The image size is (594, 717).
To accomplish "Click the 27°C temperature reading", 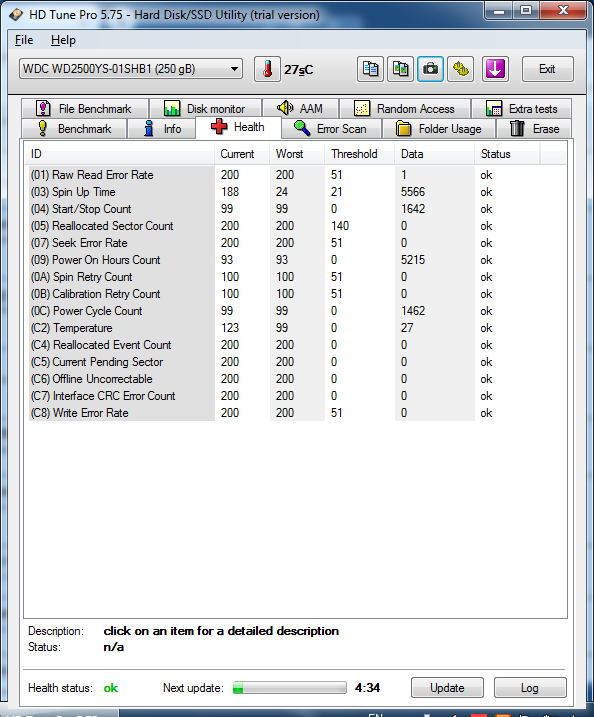I will click(299, 70).
